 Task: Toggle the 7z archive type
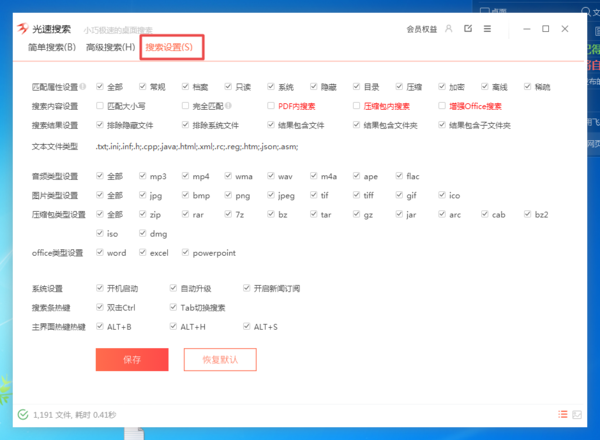click(228, 214)
